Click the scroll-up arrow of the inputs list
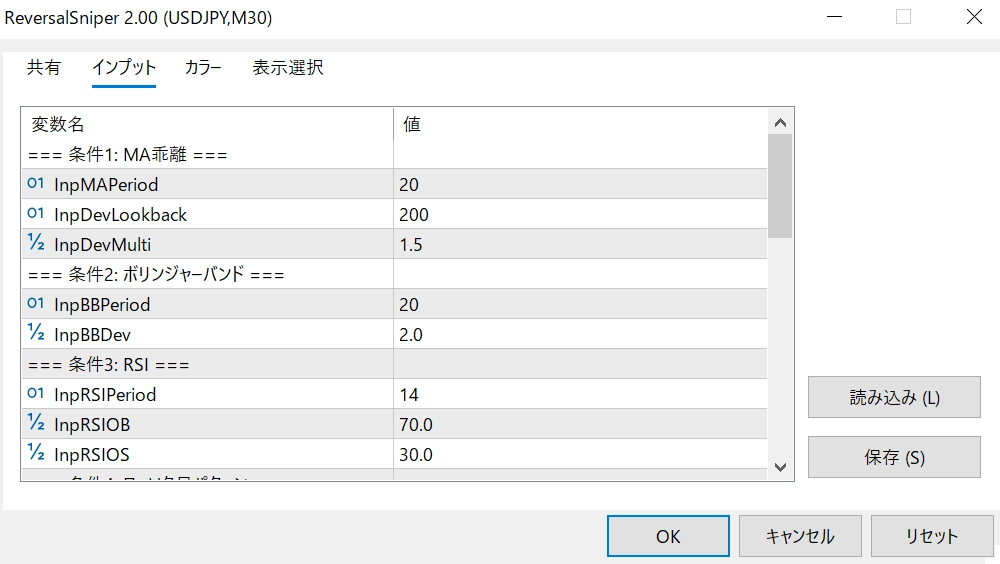 (x=780, y=123)
